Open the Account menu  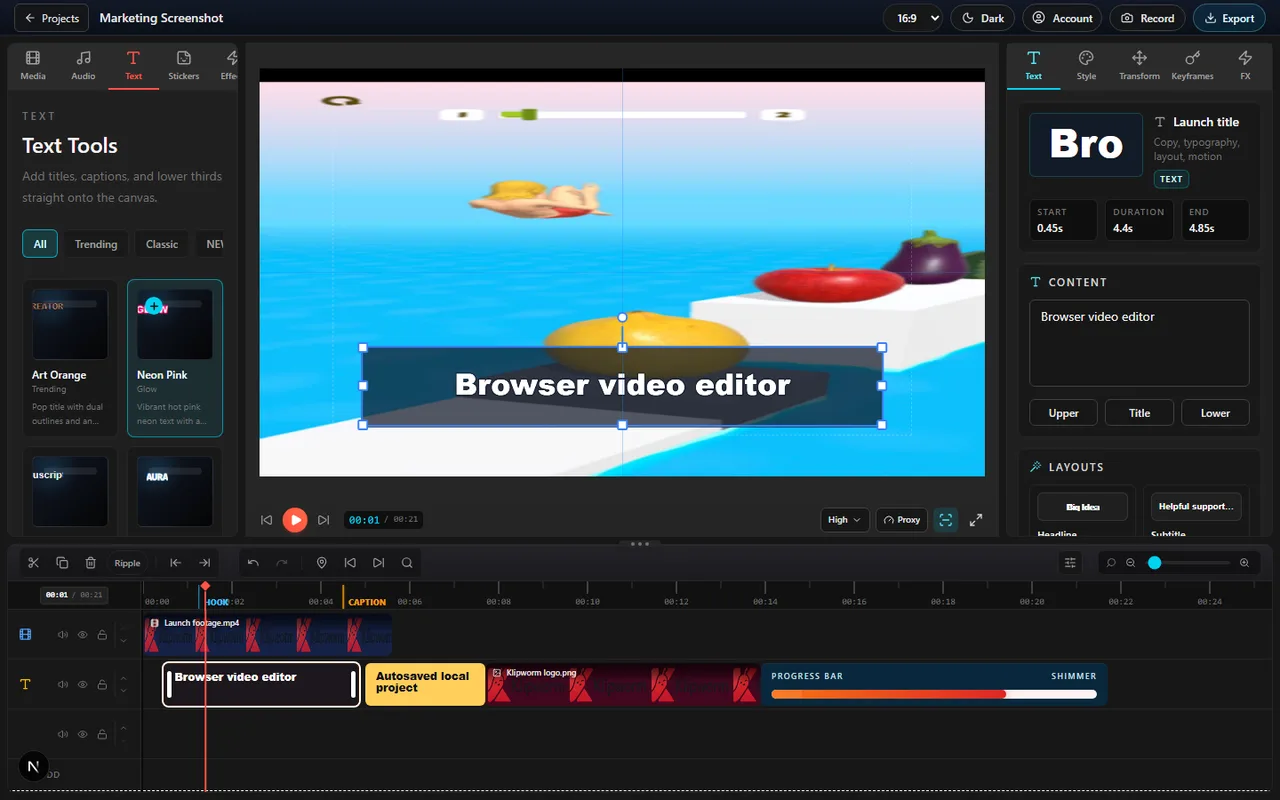point(1062,18)
